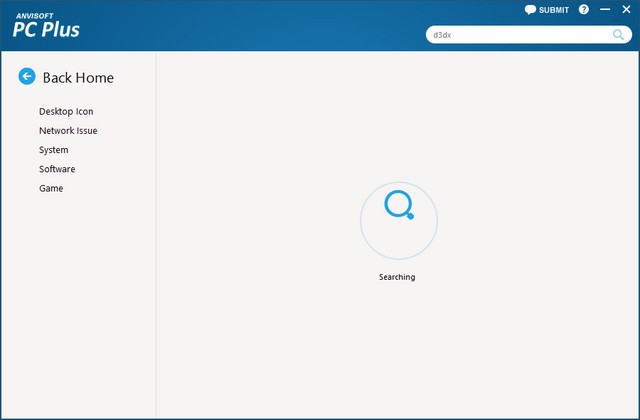640x420 pixels.
Task: Focus the search field containing d3dx
Action: click(x=515, y=35)
